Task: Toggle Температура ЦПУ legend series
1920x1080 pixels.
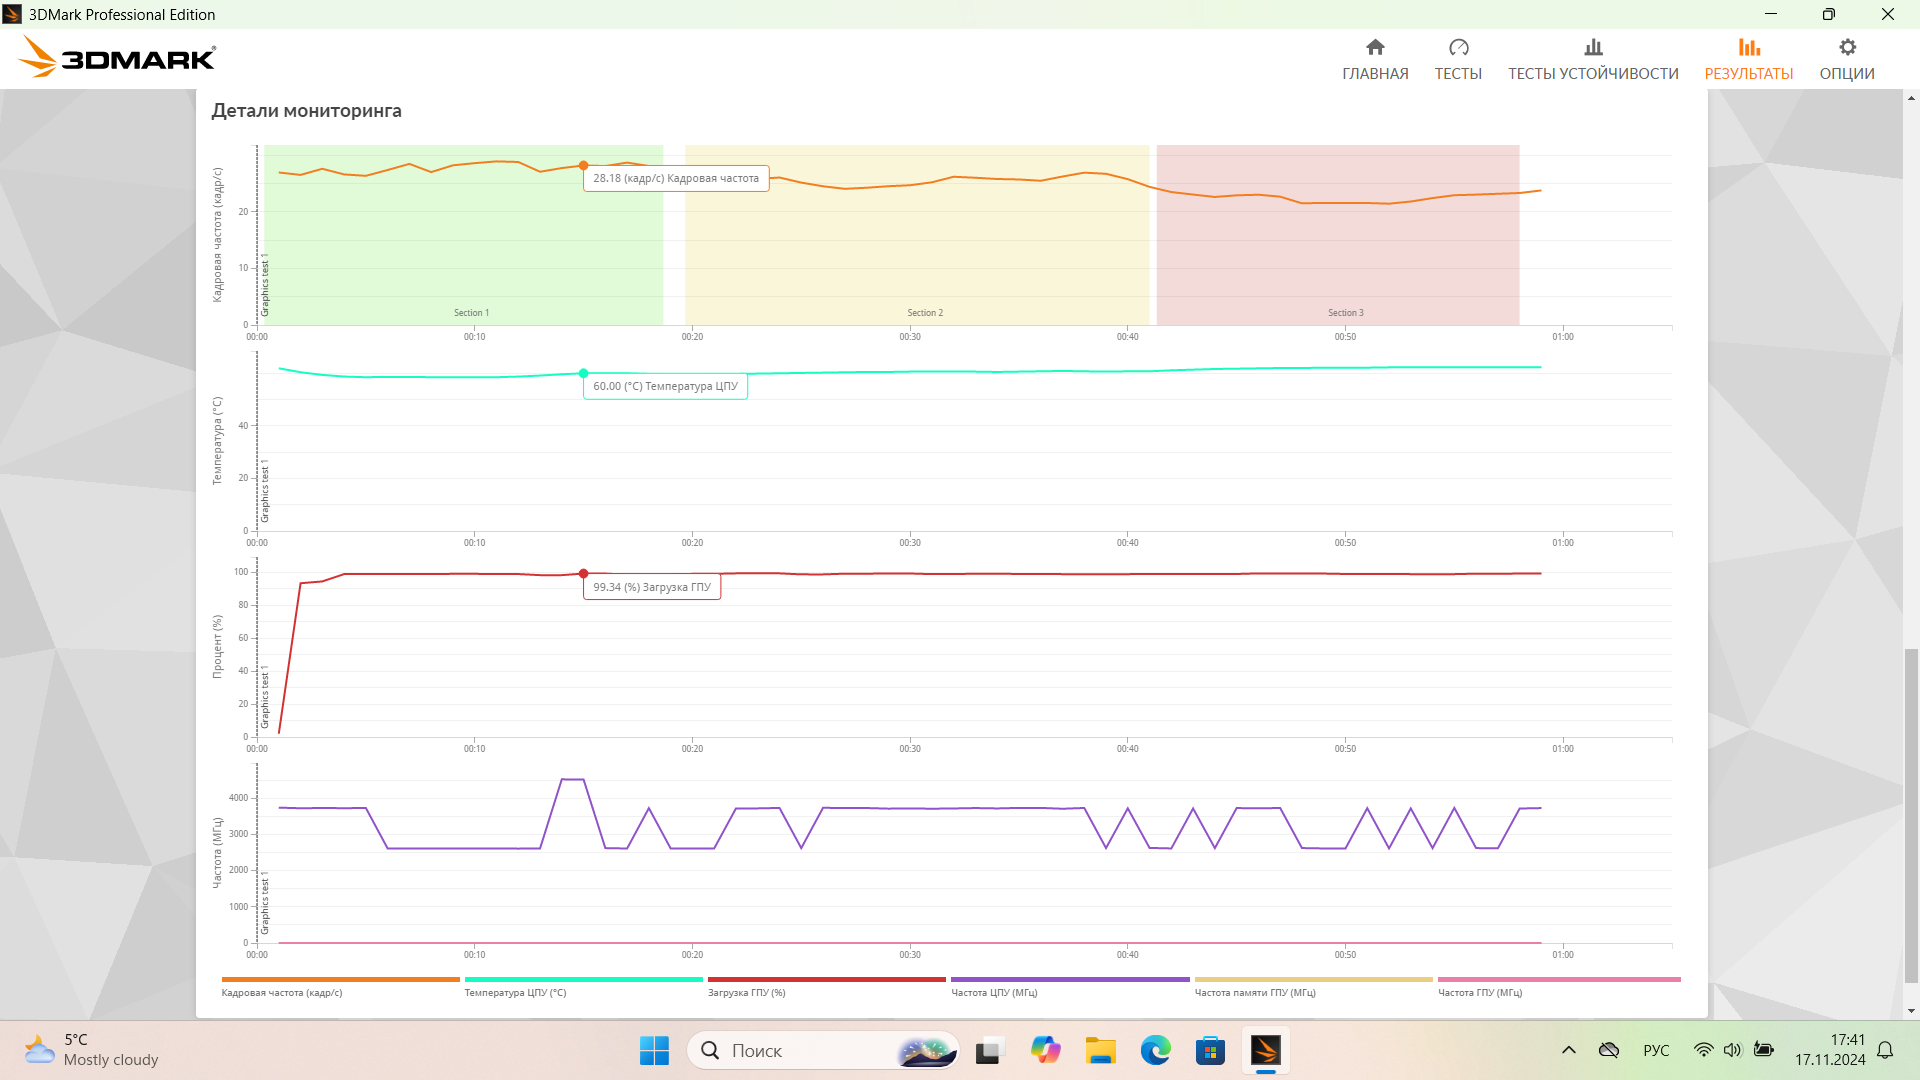Action: pyautogui.click(x=515, y=993)
